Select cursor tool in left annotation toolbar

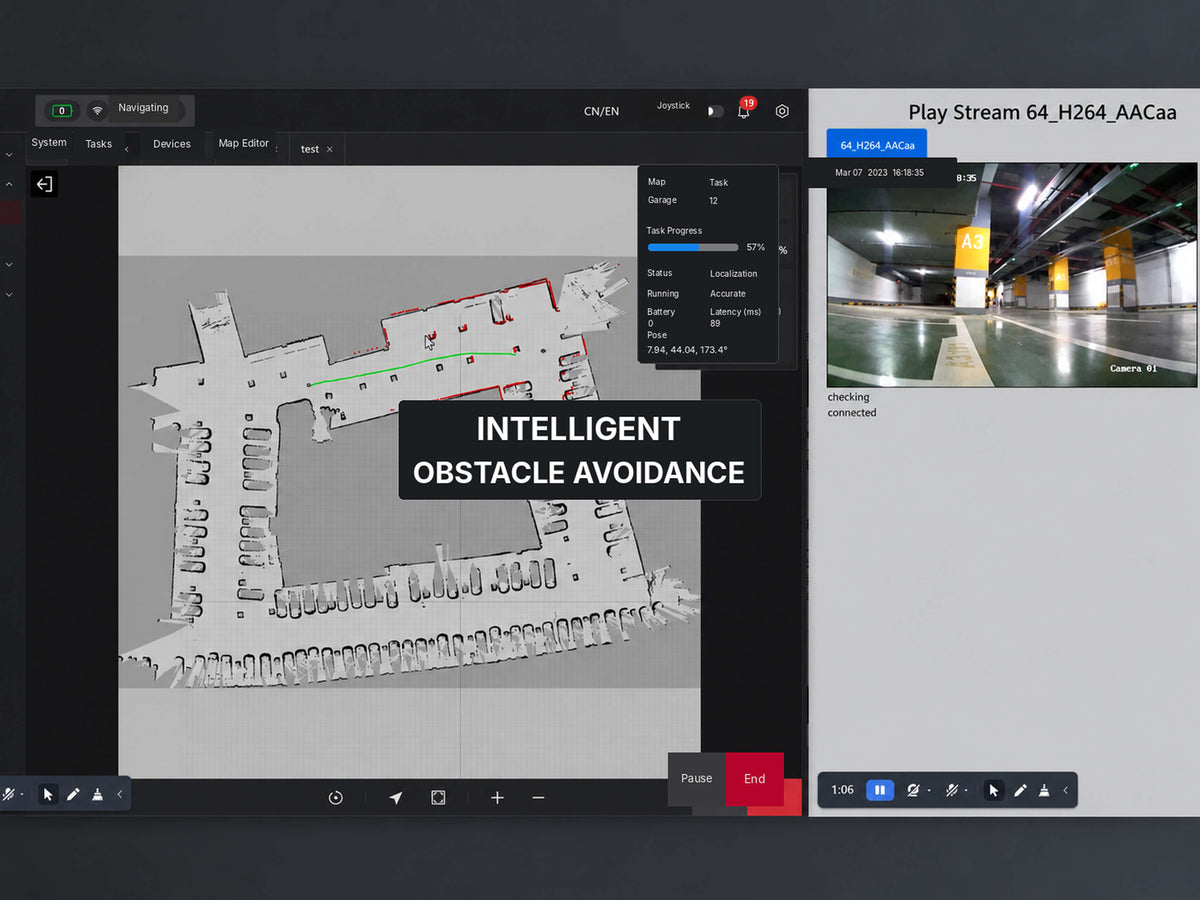pos(48,794)
